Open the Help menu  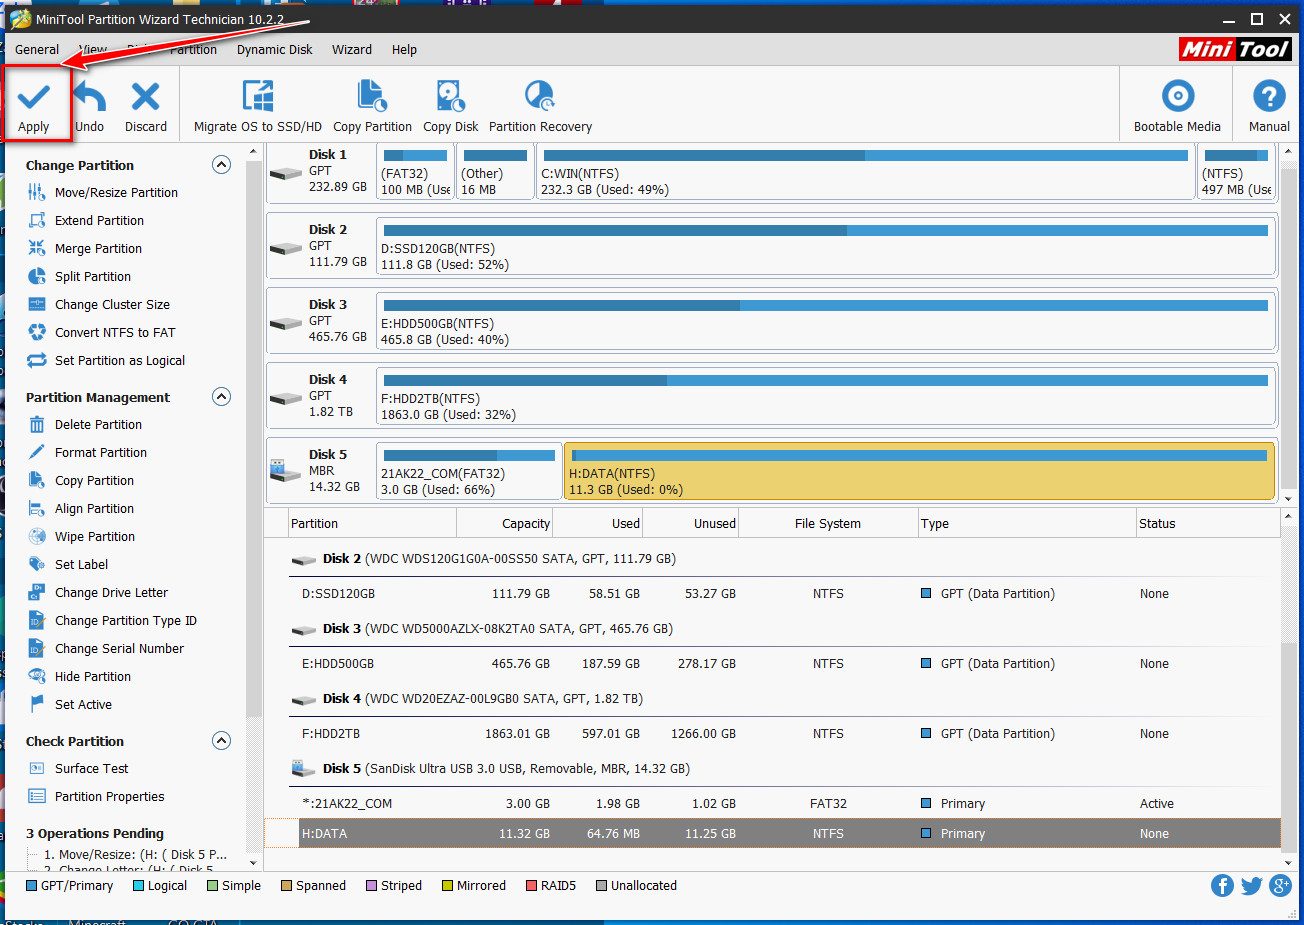(404, 50)
